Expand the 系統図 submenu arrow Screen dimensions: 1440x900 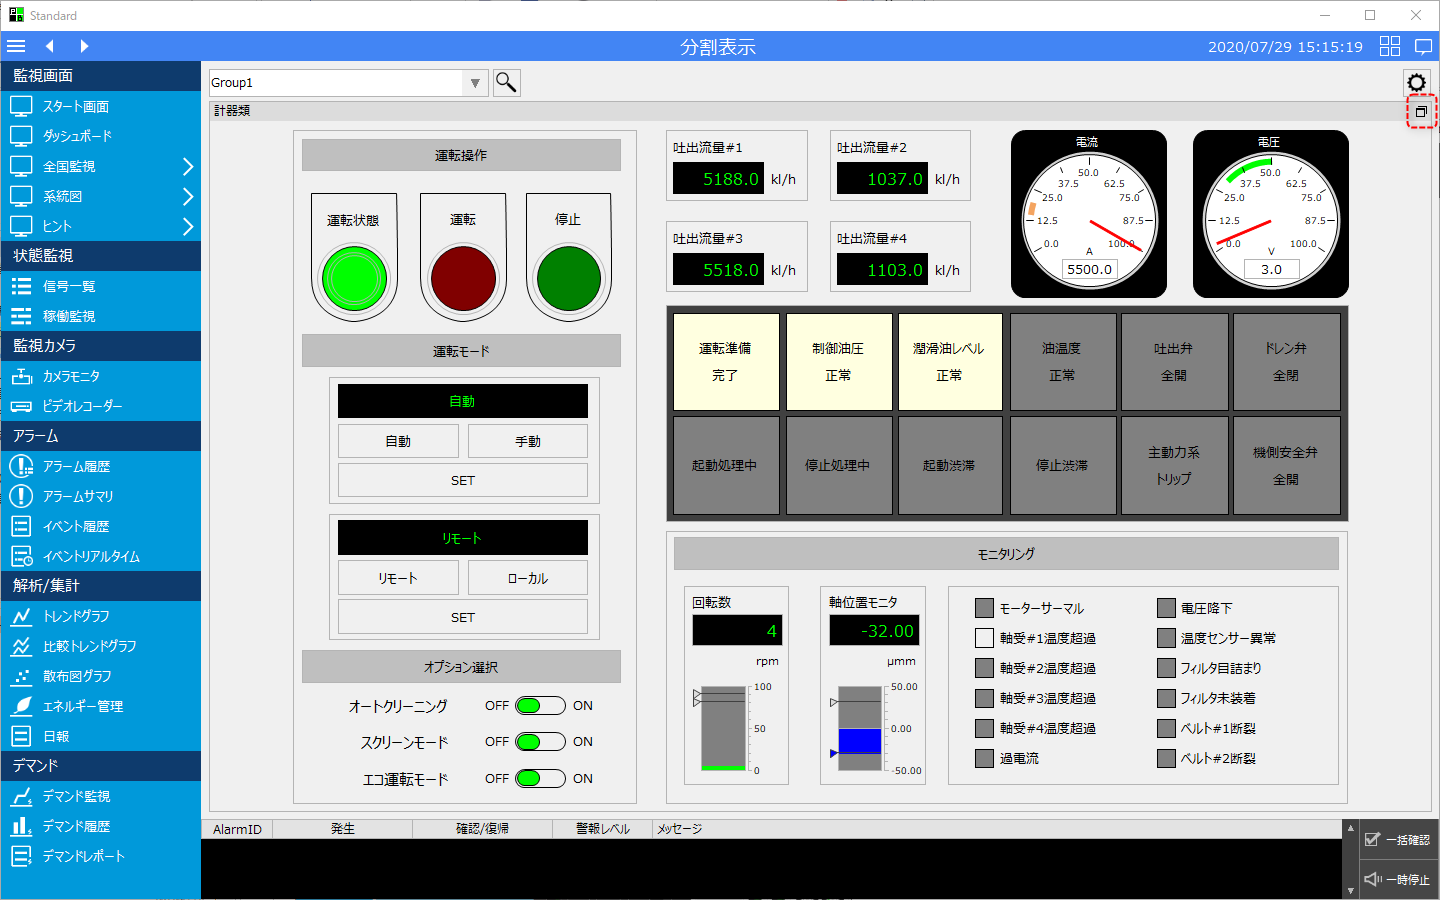187,197
